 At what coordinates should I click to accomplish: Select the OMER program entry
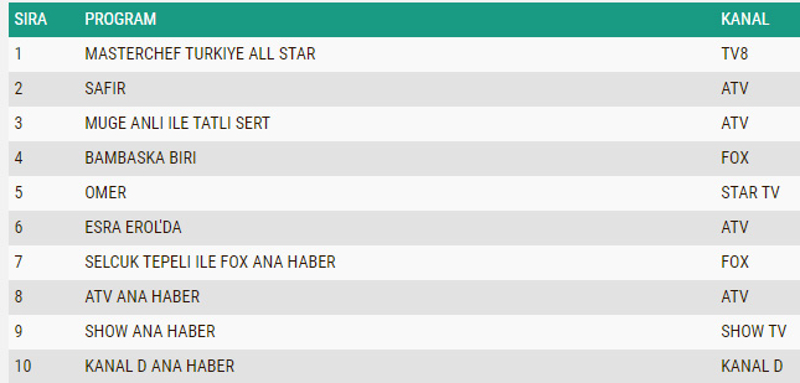coord(106,192)
